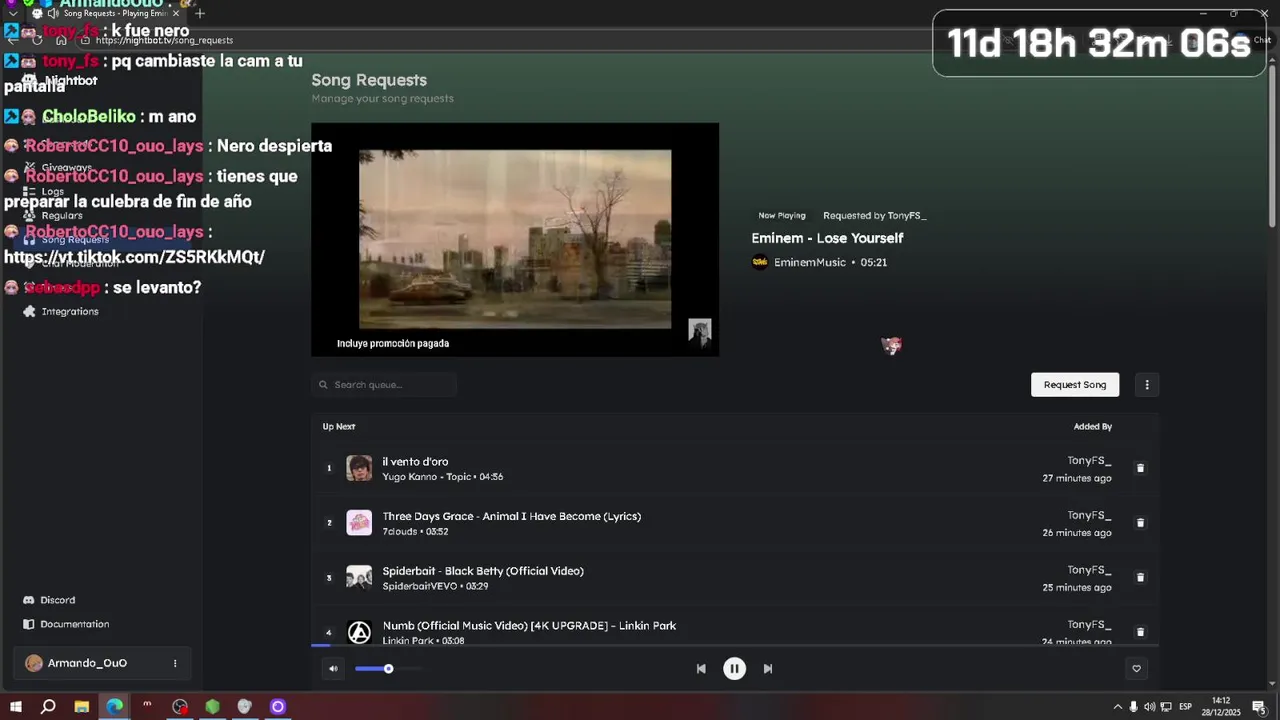Click the EminemMusic channel avatar

[760, 262]
